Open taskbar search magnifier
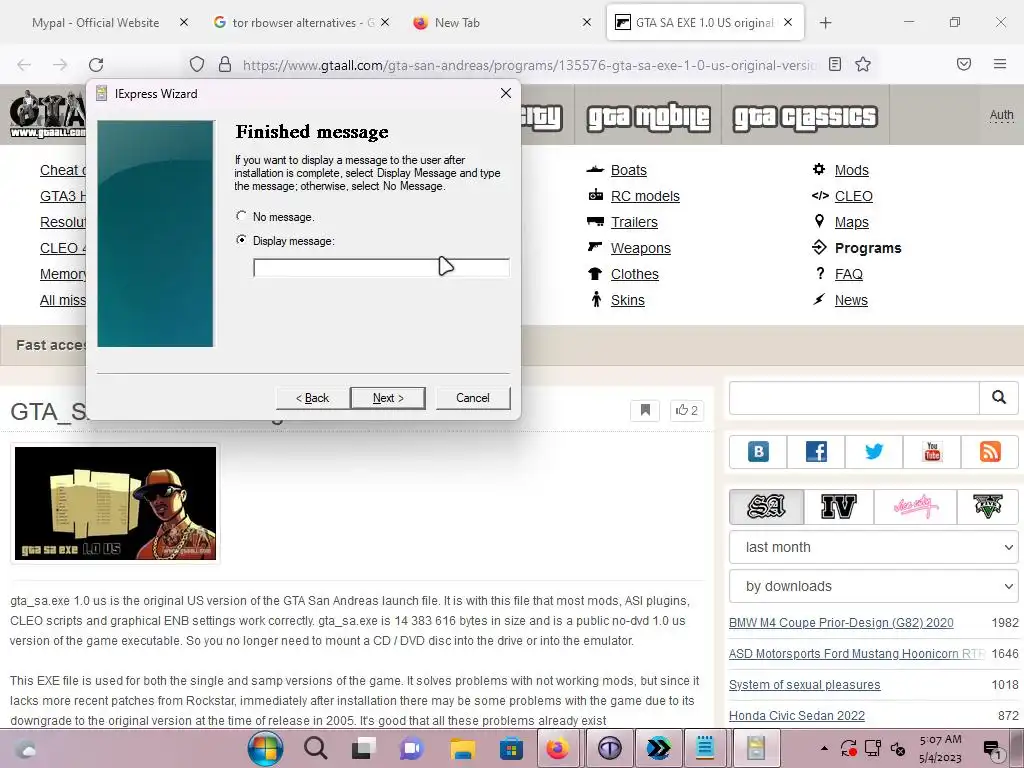 (x=315, y=748)
